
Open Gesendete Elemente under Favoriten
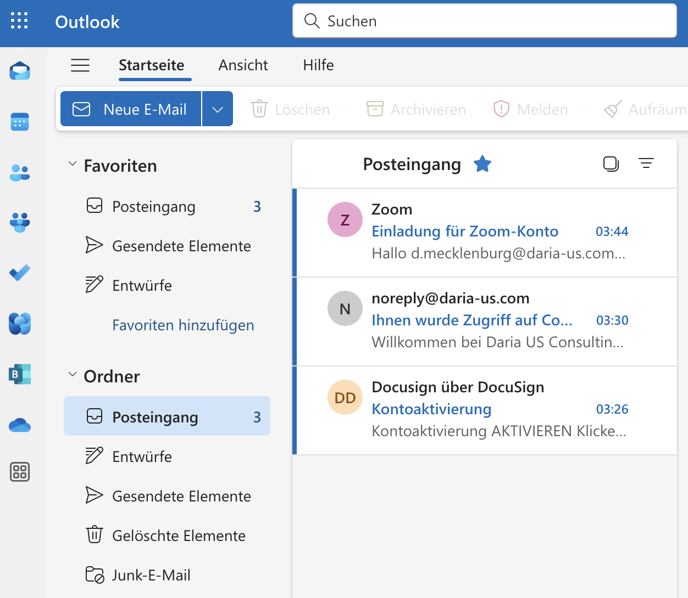pos(167,246)
